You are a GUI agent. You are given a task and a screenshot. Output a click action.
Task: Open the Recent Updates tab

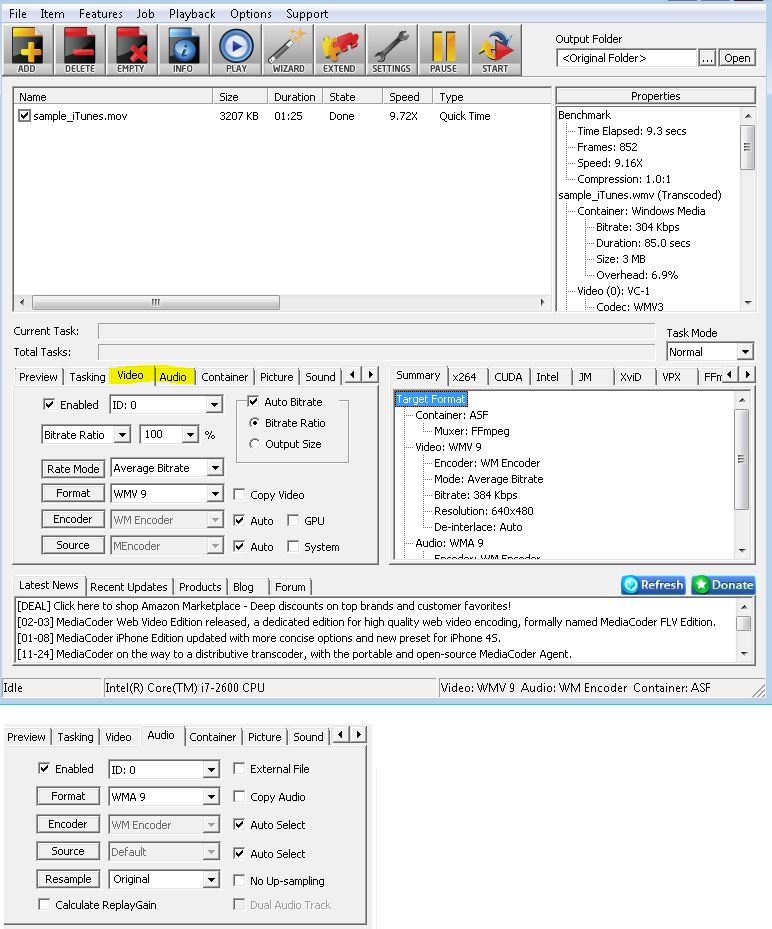(129, 587)
